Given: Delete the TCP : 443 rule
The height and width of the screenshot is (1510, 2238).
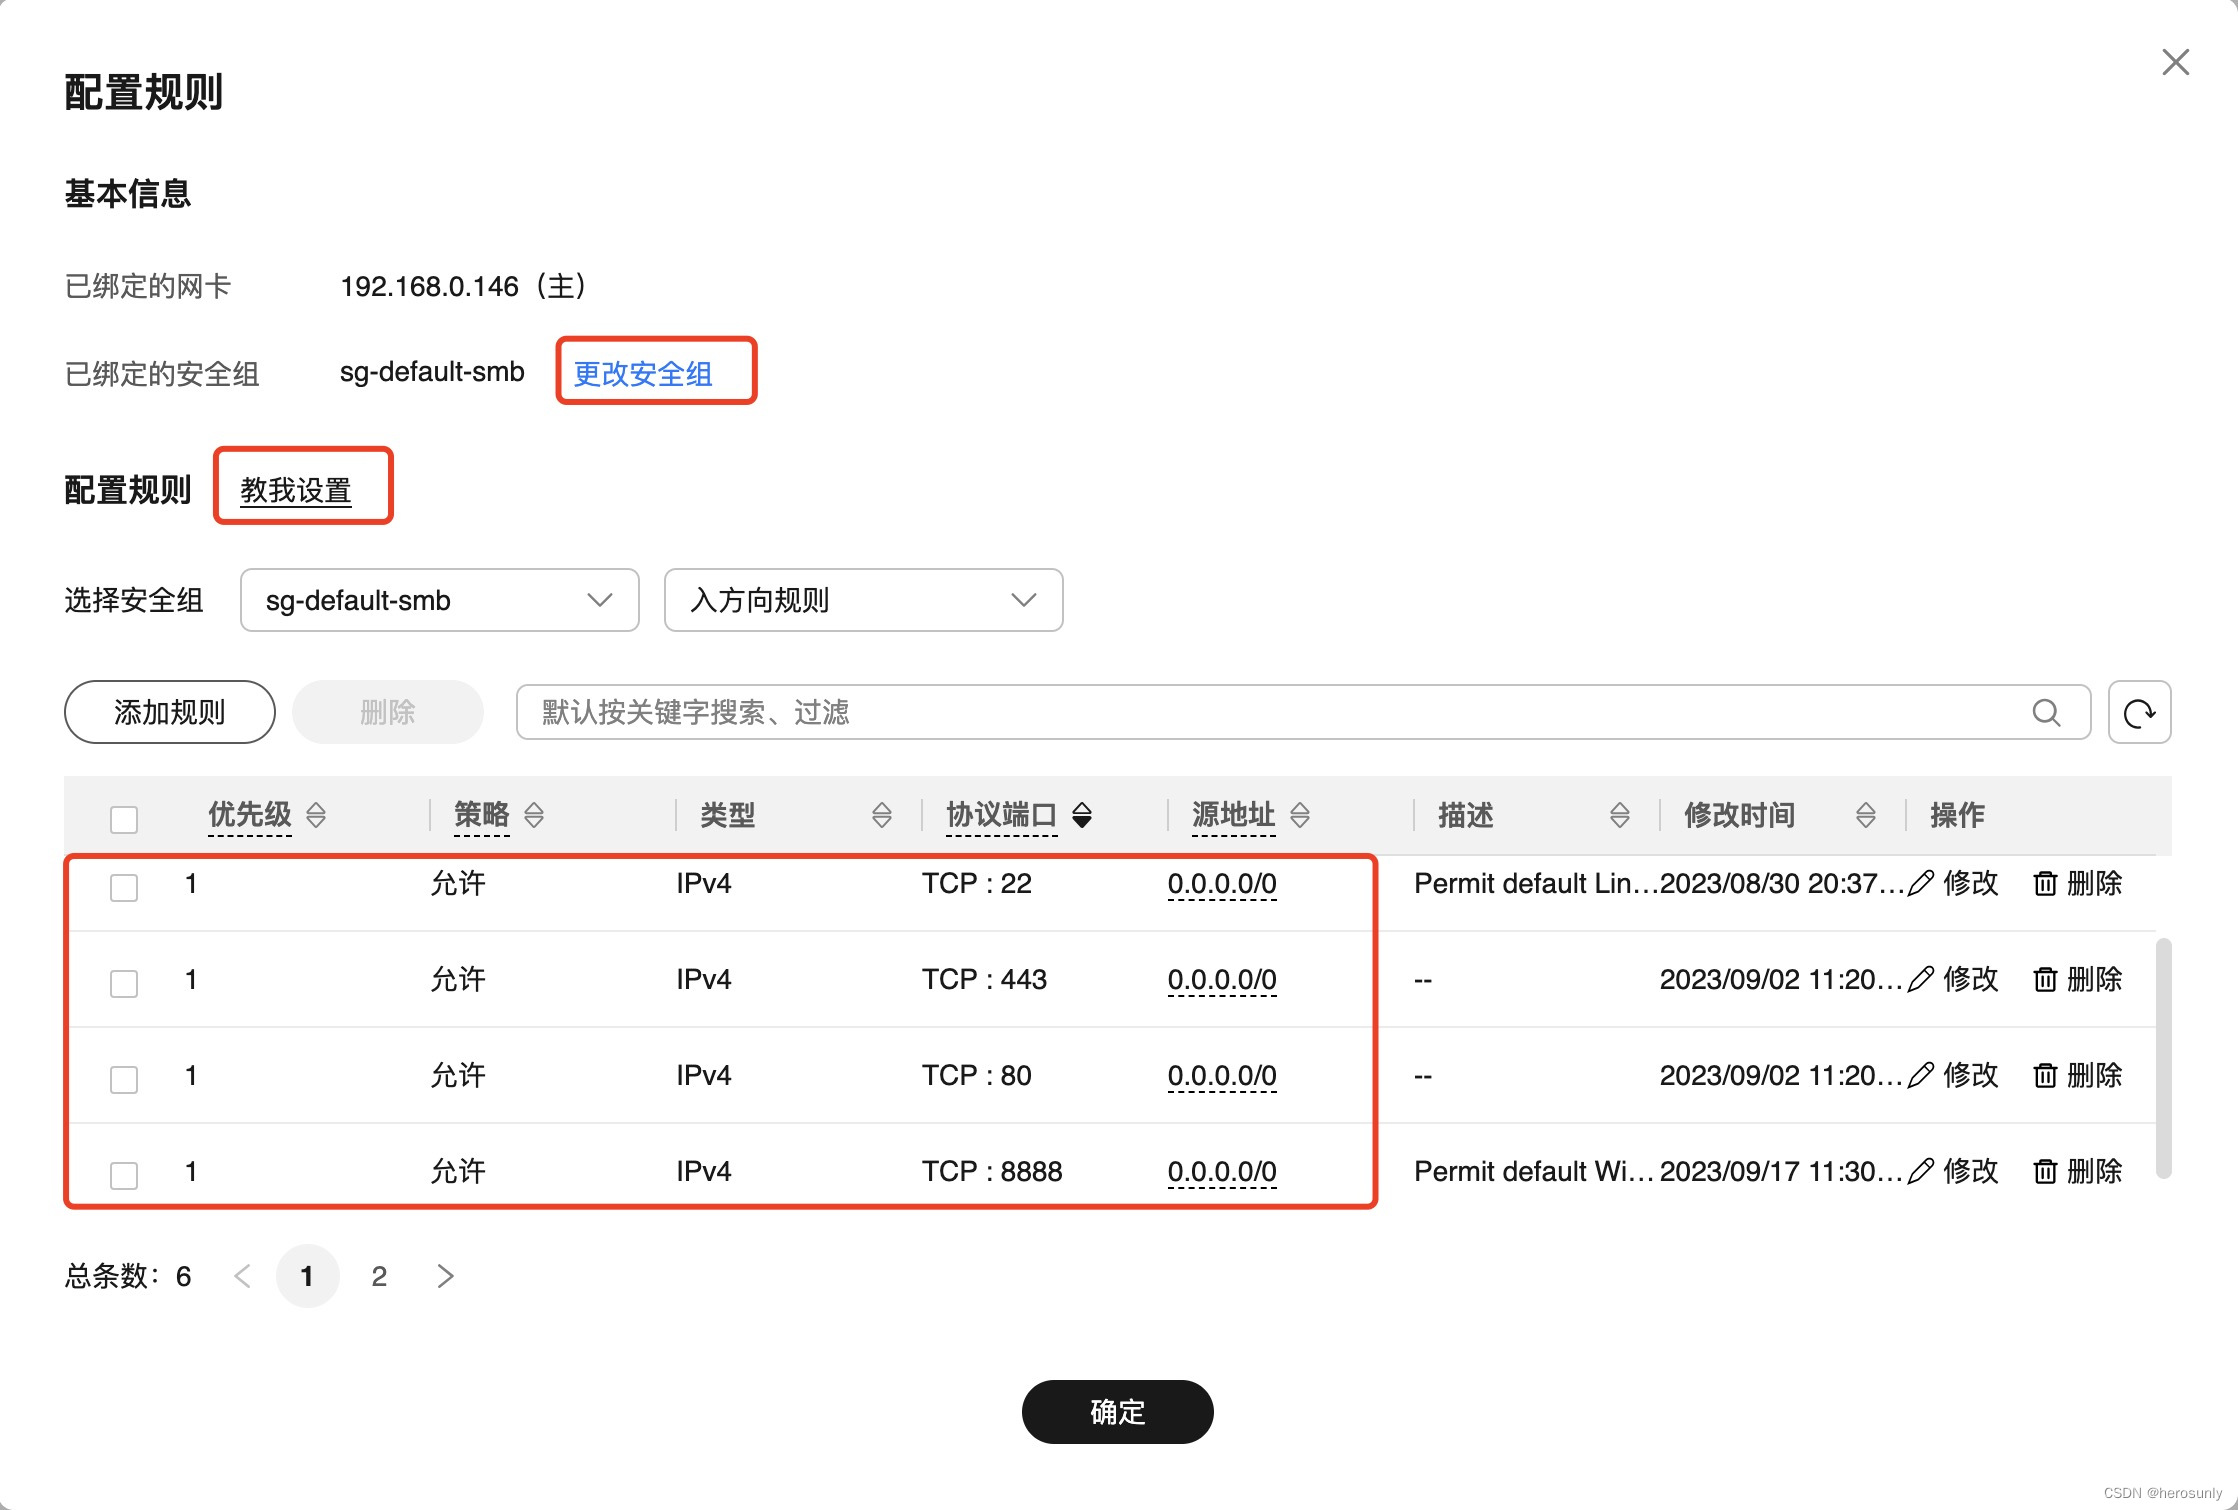Looking at the screenshot, I should pos(2078,979).
